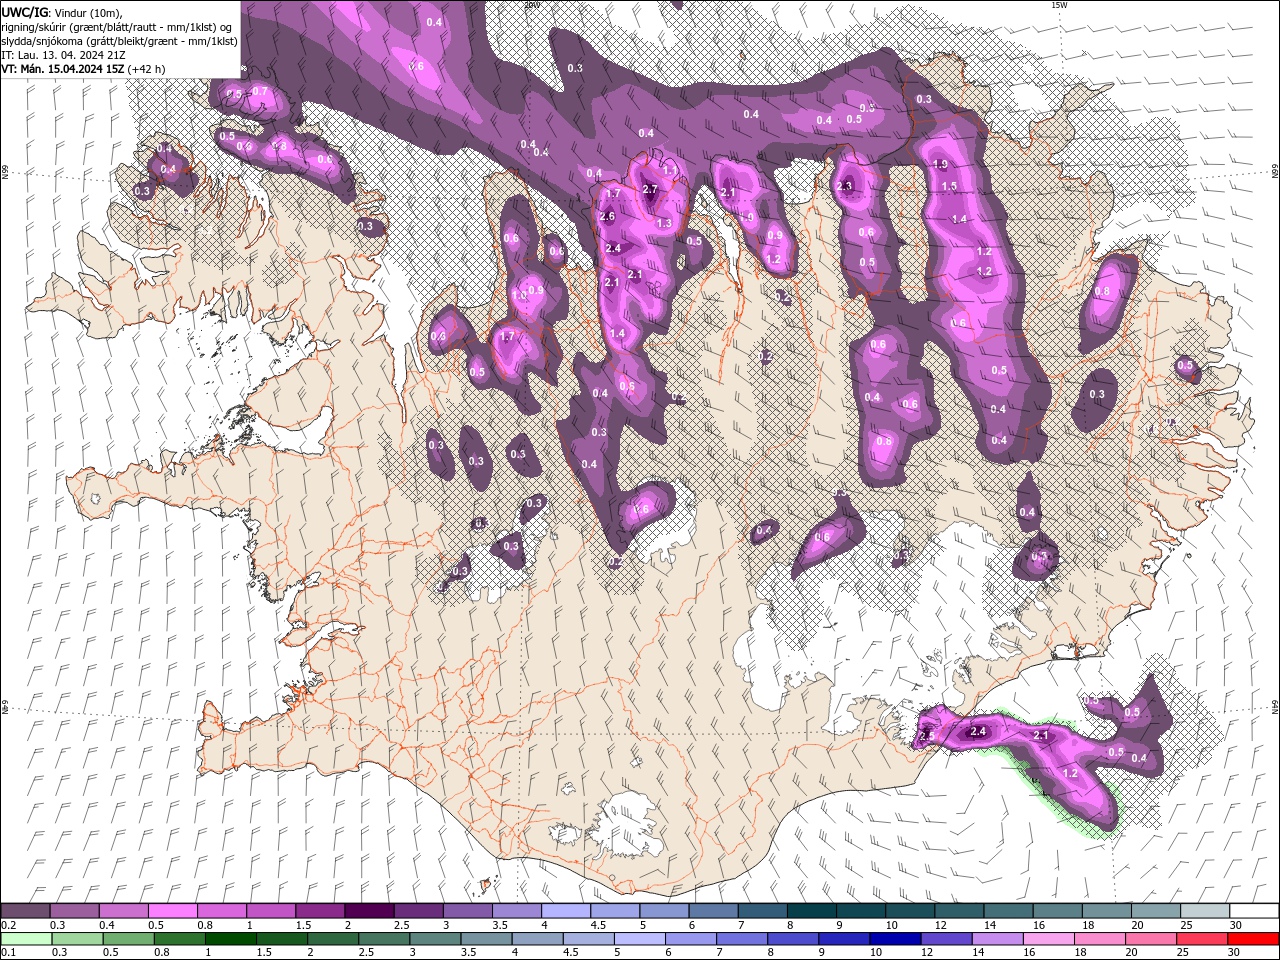
Task: Click the light pink swatch labeled 16 in lower row
Action: pyautogui.click(x=1049, y=939)
